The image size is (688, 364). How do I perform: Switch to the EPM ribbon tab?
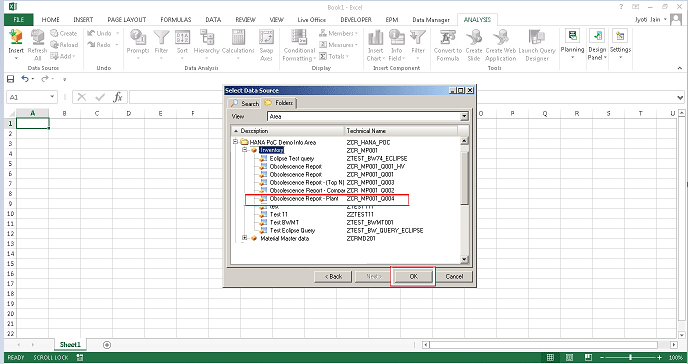(391, 20)
